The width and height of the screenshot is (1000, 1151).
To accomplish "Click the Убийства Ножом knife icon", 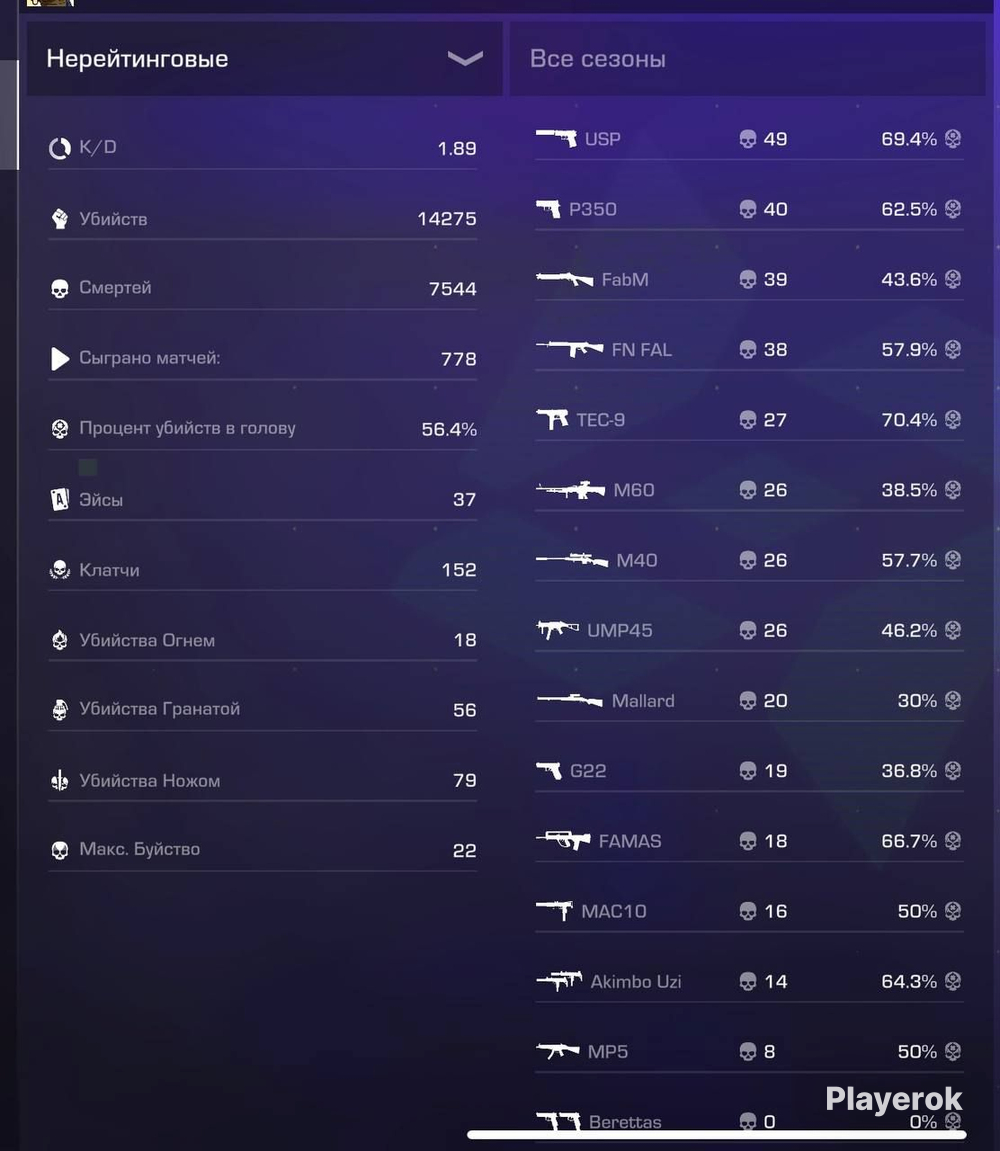I will pos(59,780).
